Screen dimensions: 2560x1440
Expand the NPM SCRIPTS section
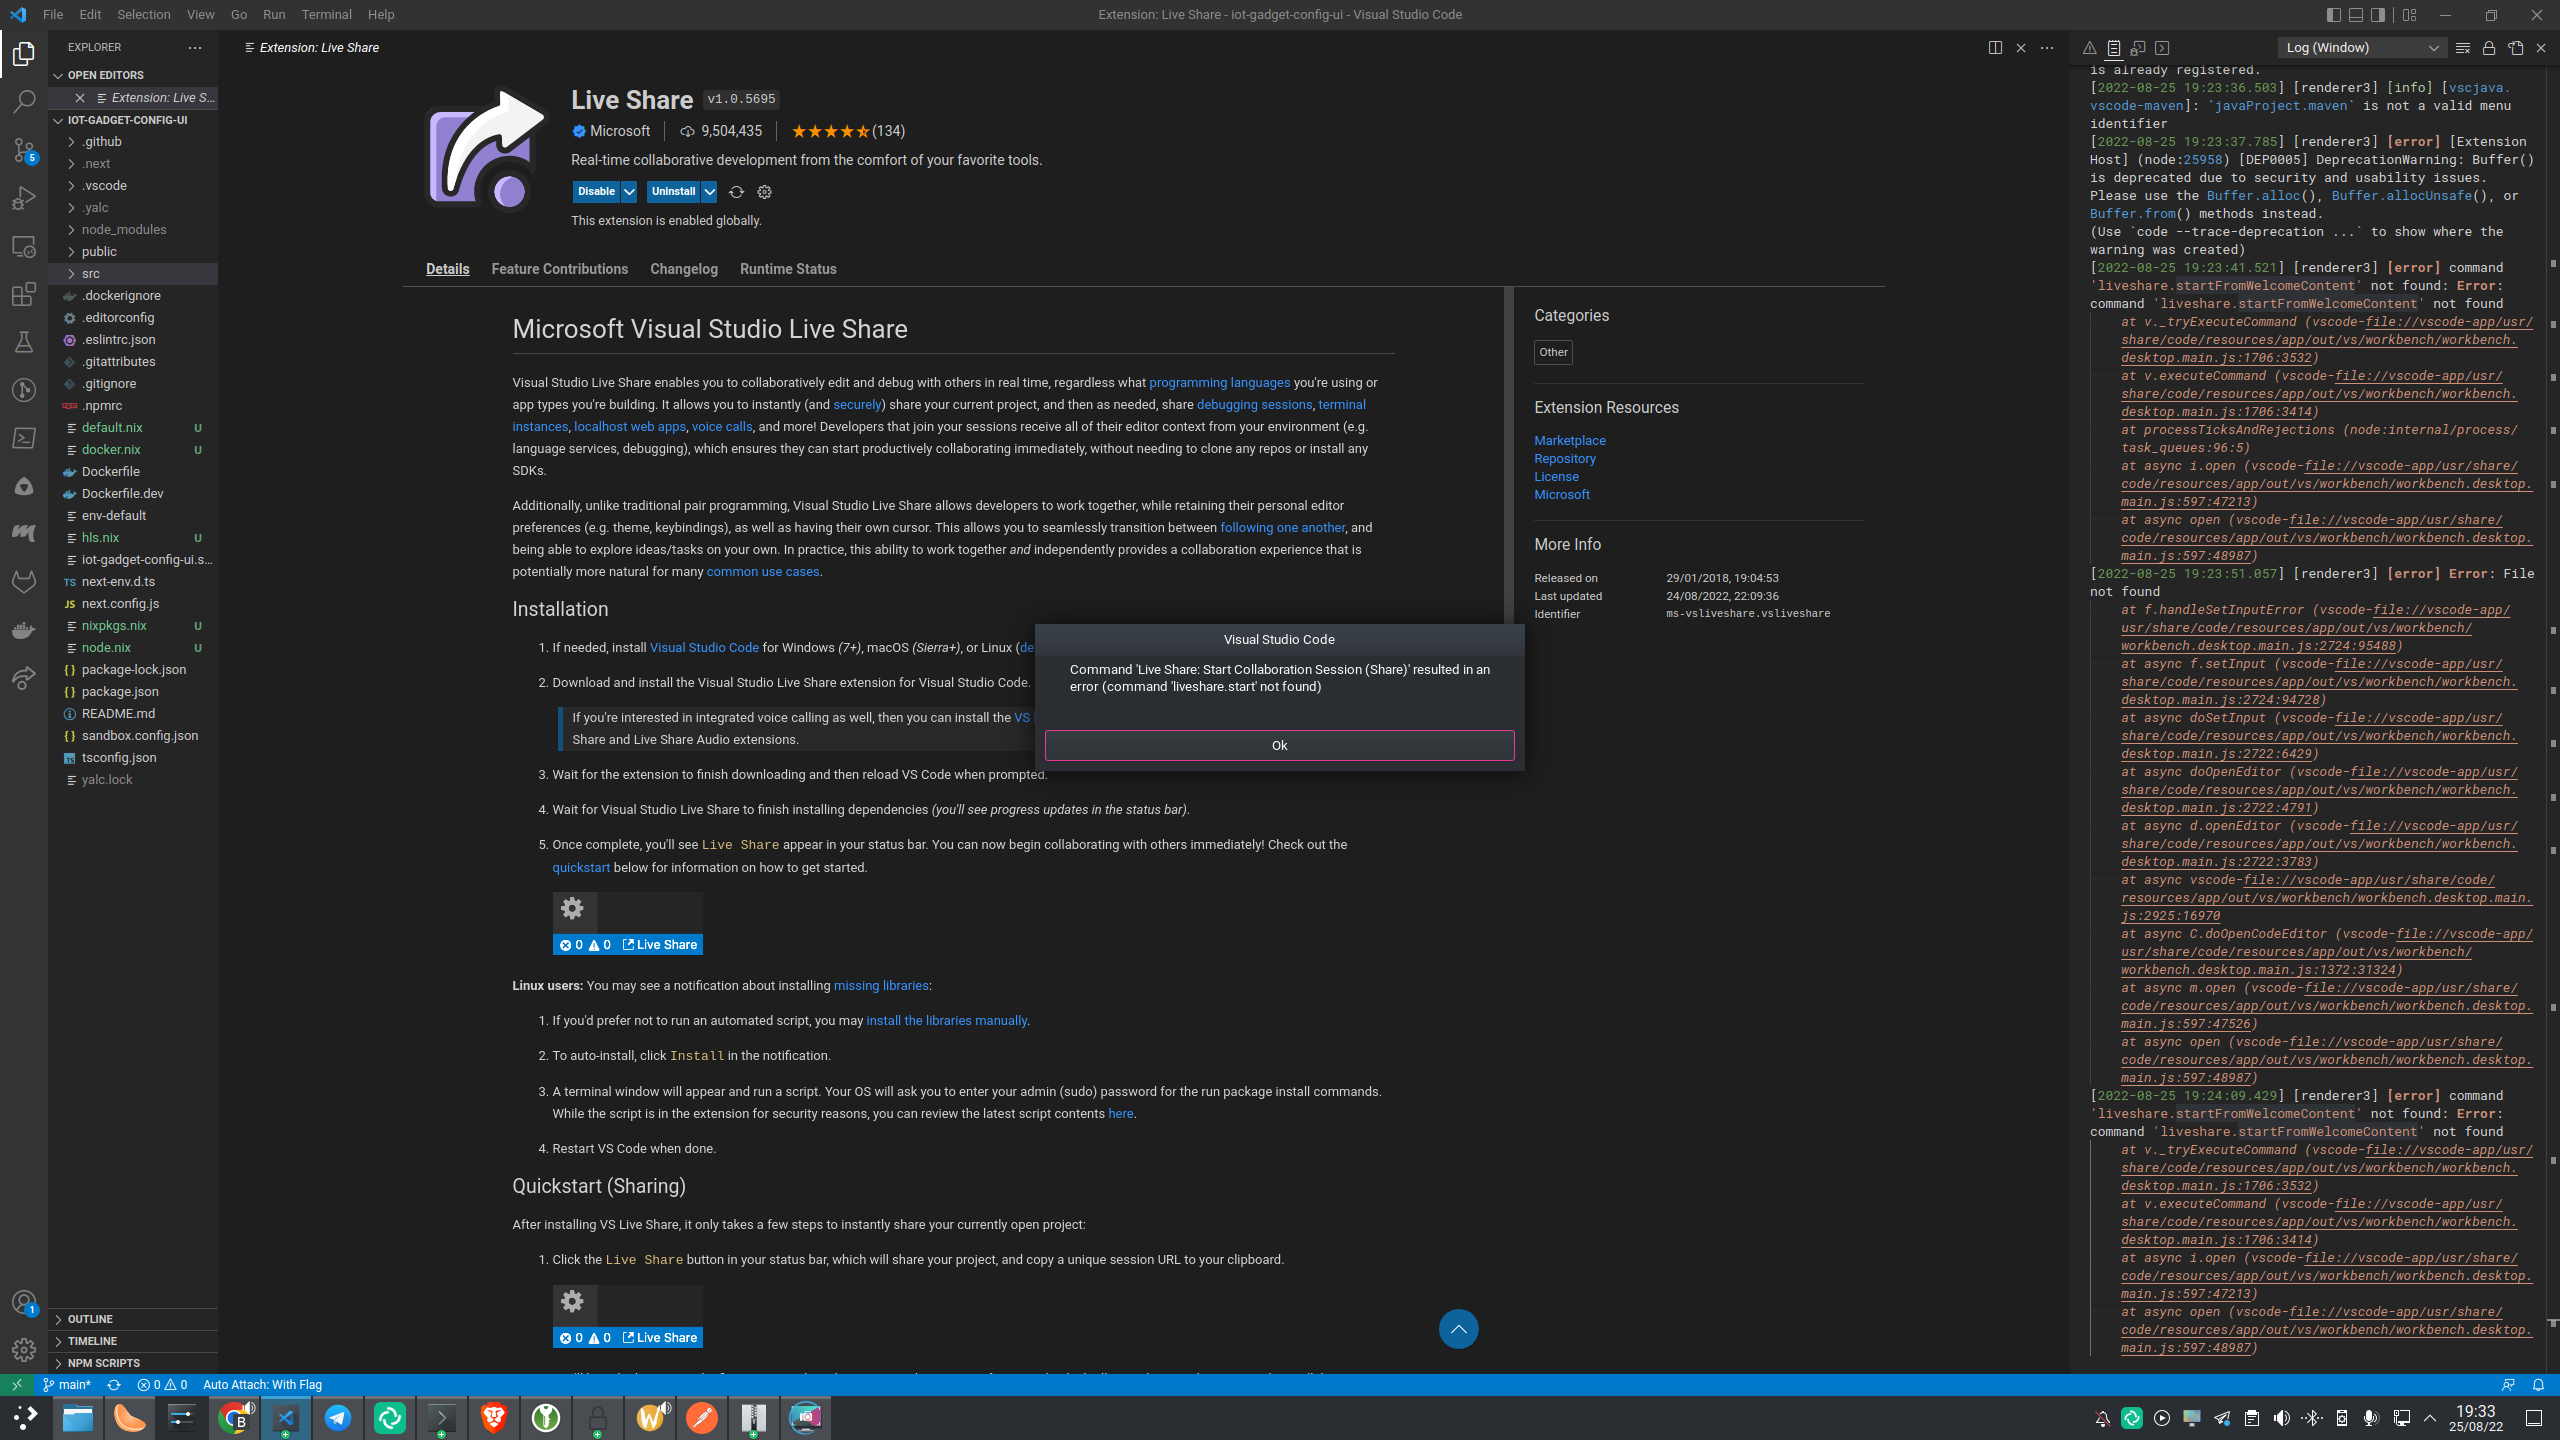pos(102,1362)
